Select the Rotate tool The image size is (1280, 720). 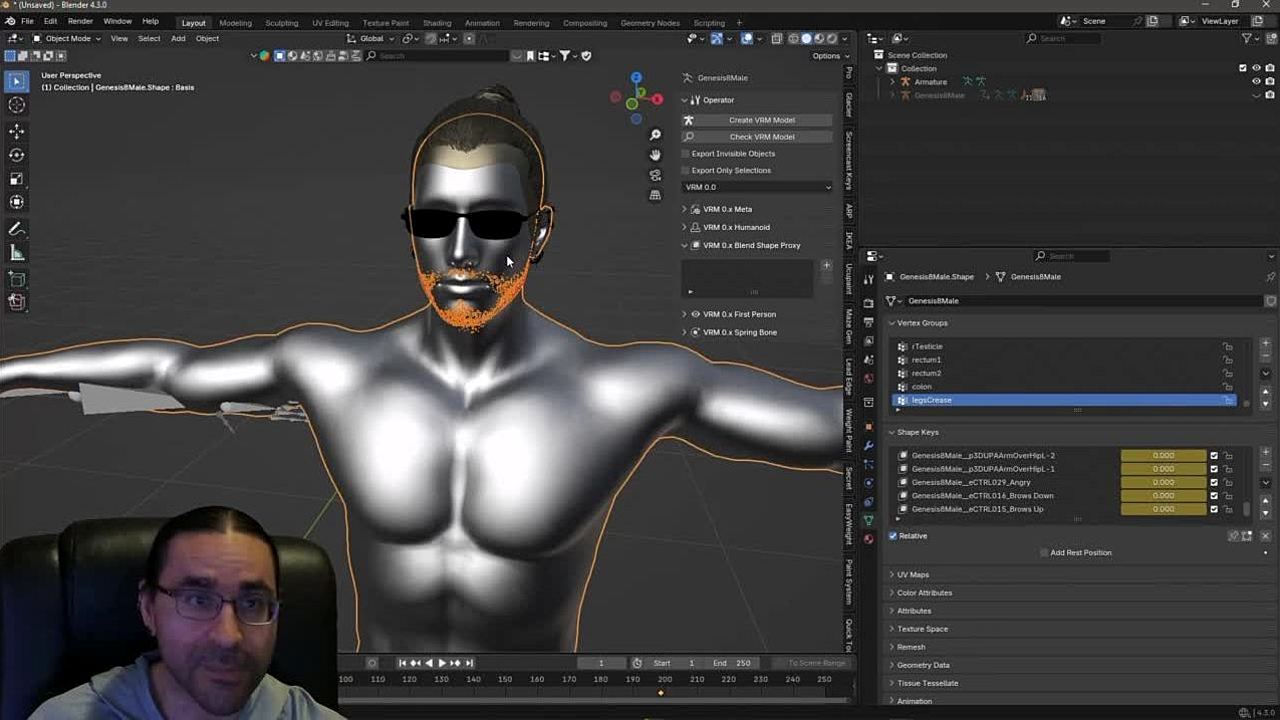[17, 155]
